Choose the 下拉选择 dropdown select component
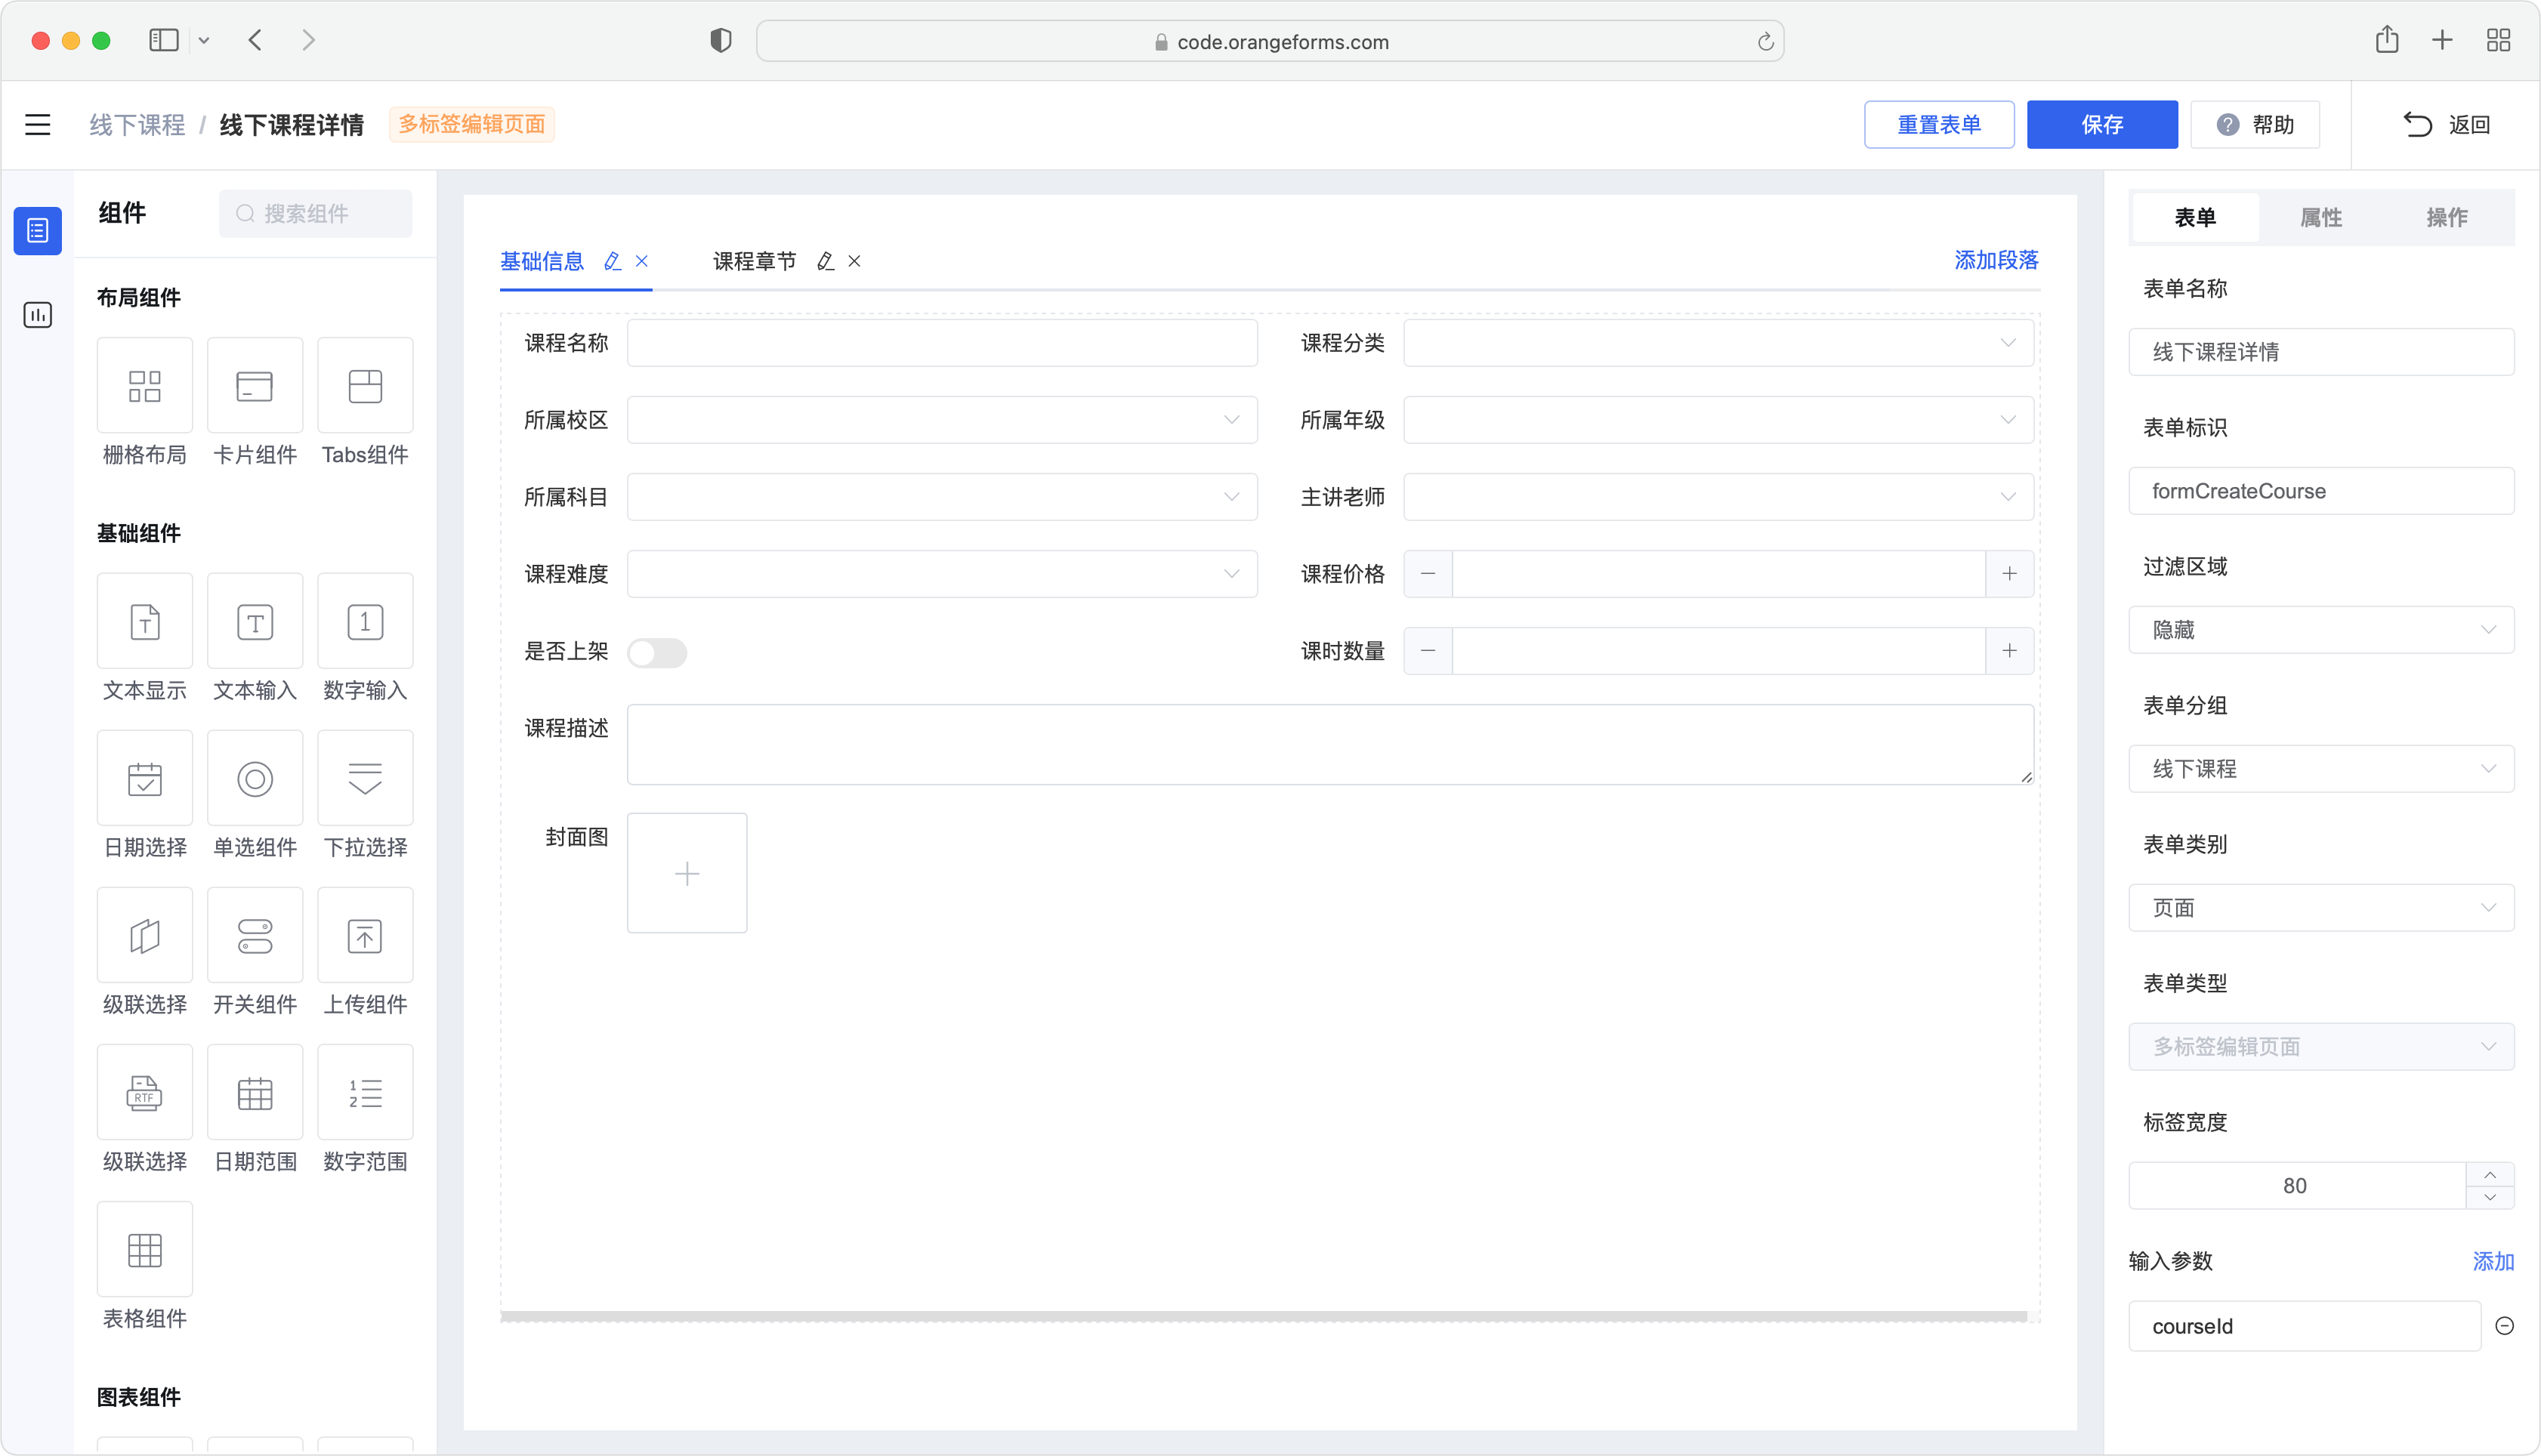This screenshot has width=2541, height=1456. (x=365, y=778)
